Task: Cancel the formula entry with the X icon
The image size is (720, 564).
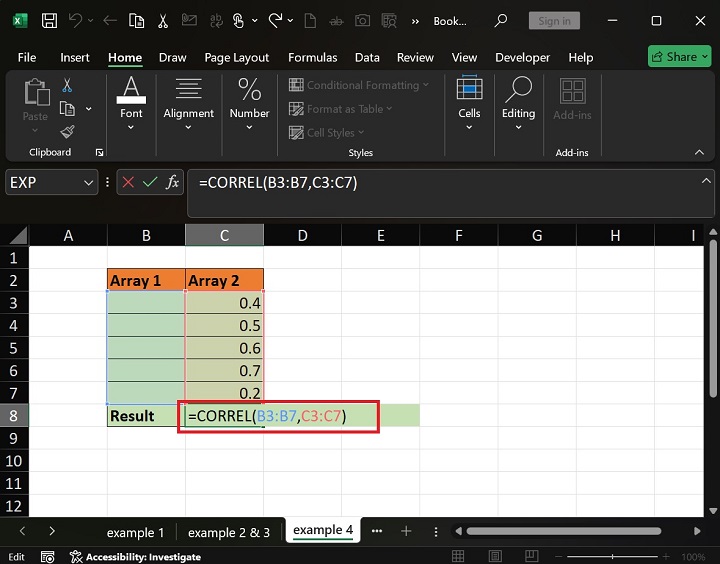Action: 128,182
